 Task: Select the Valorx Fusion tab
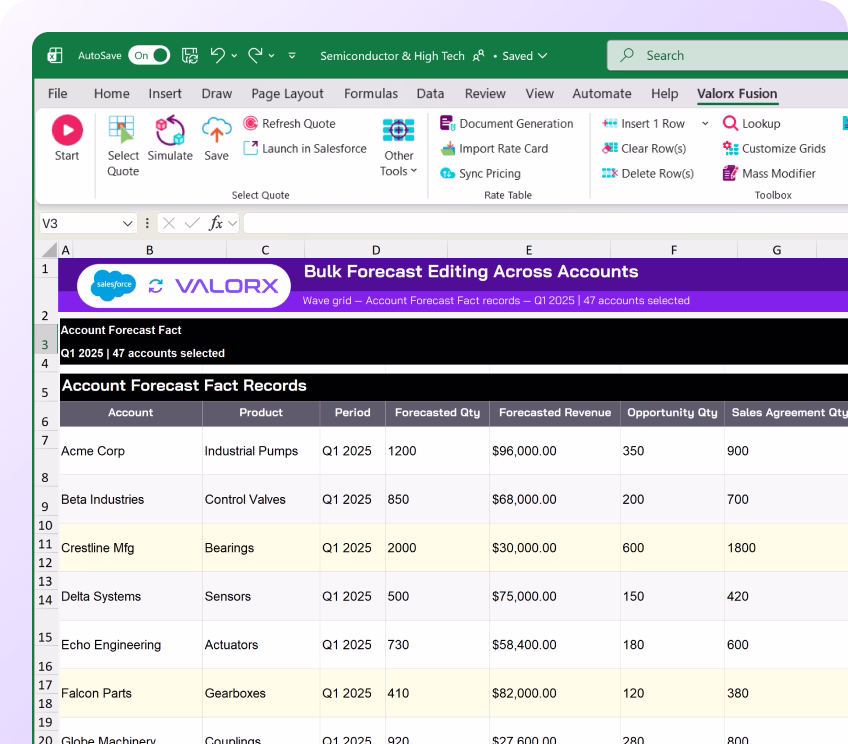[x=737, y=94]
